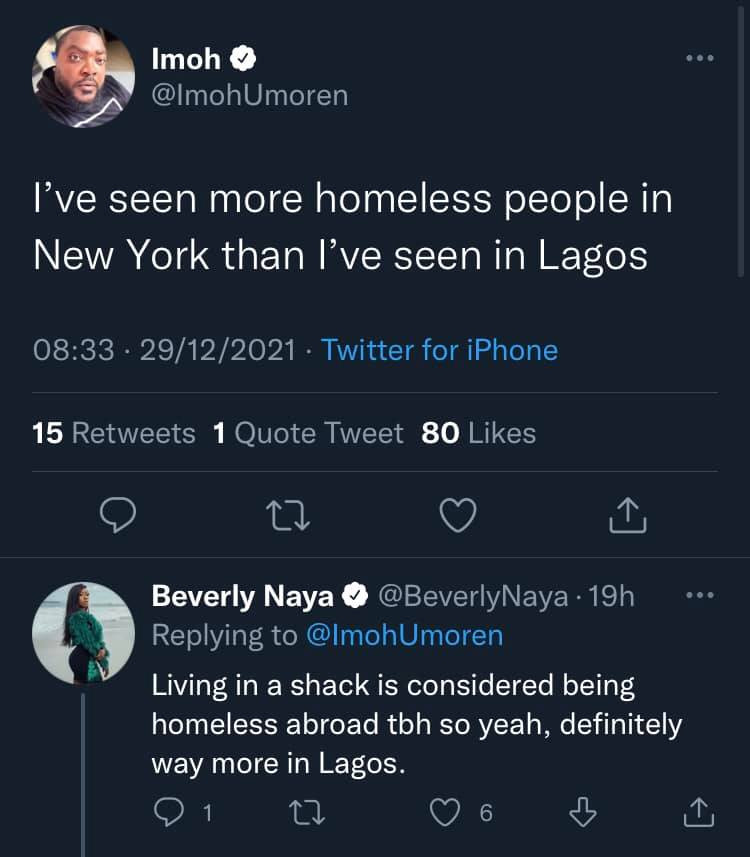
Task: Share Beverly Naya's reply
Action: pos(698,812)
